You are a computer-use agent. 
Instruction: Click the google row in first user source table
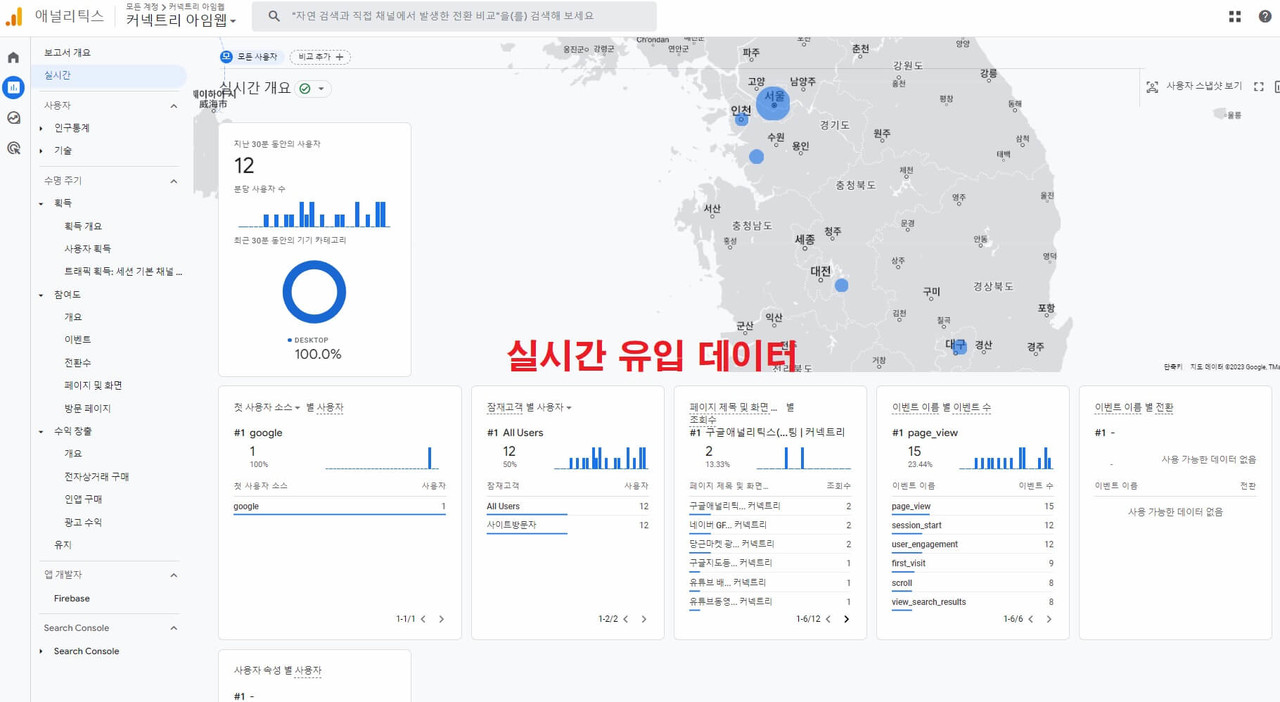pos(339,507)
